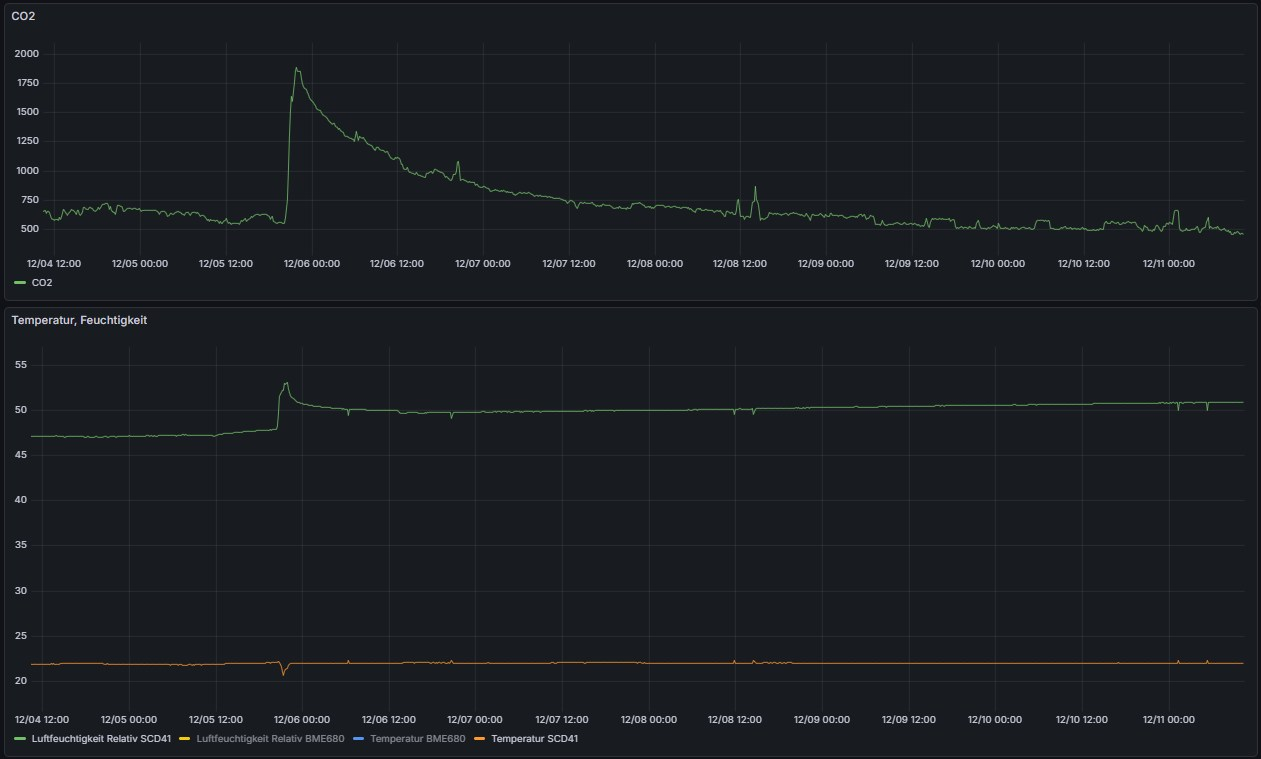
Task: Show the Temperatur BME680 series
Action: point(417,739)
